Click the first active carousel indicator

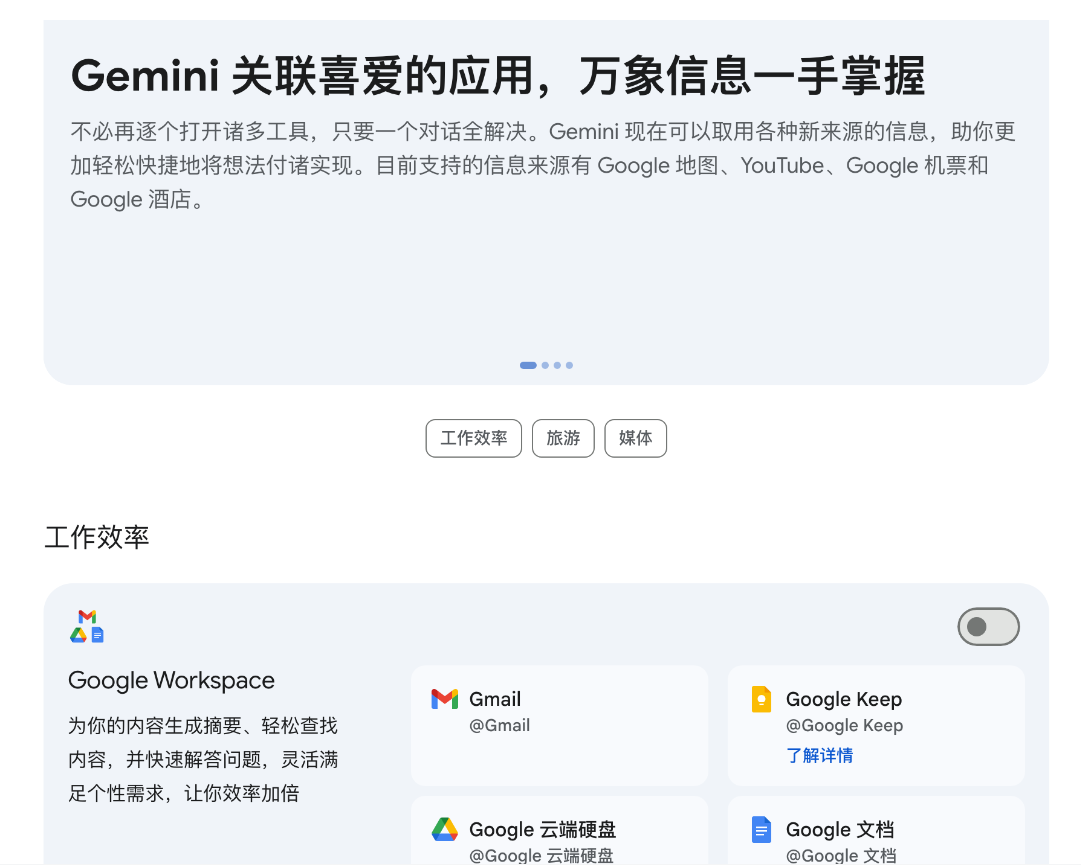pos(528,365)
